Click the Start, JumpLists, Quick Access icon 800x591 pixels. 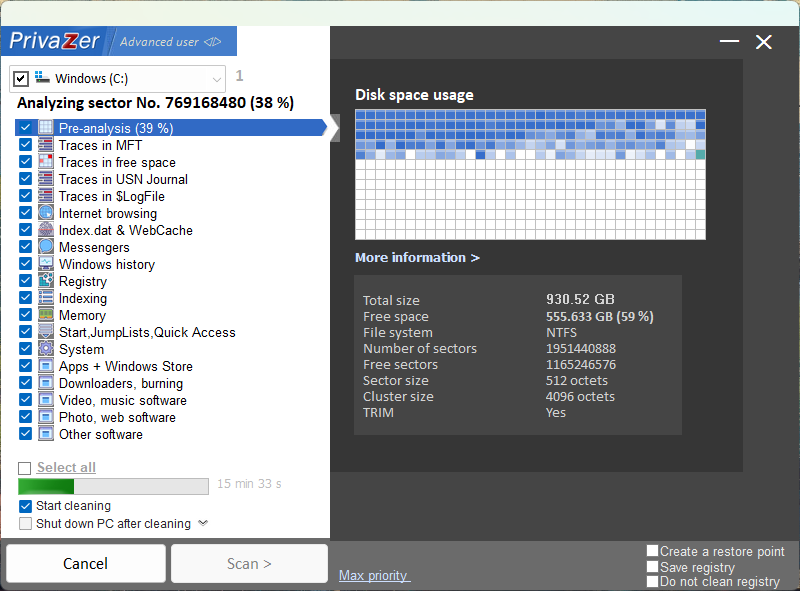coord(46,332)
